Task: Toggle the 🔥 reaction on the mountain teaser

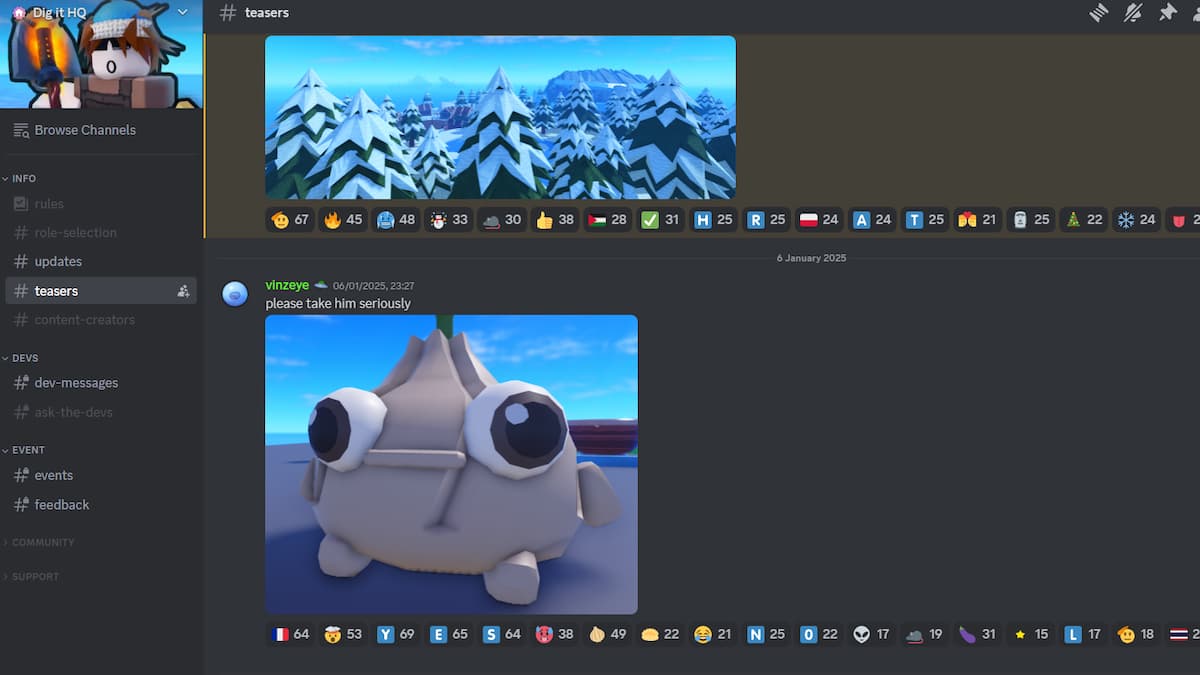Action: click(x=343, y=219)
